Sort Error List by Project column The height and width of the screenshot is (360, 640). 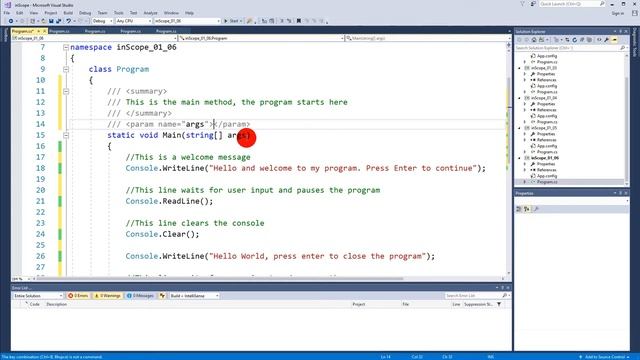pyautogui.click(x=358, y=304)
